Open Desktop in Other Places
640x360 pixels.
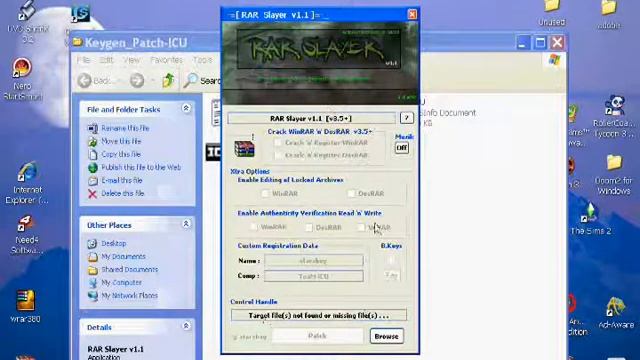114,243
